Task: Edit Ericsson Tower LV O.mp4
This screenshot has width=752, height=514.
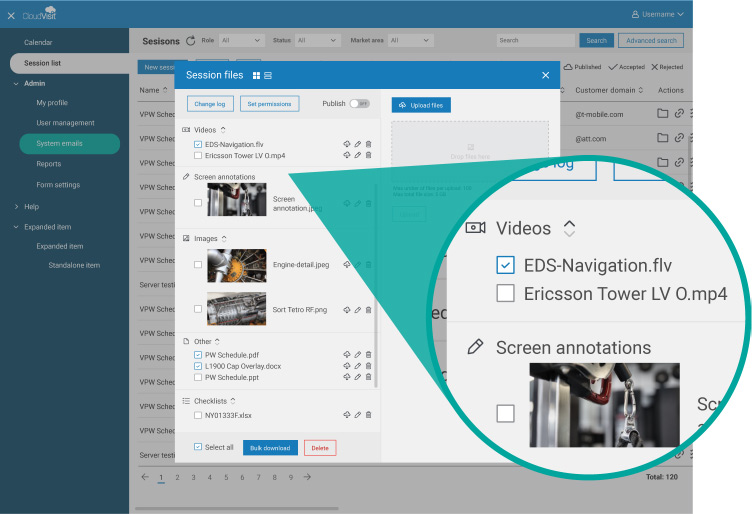Action: click(x=358, y=155)
